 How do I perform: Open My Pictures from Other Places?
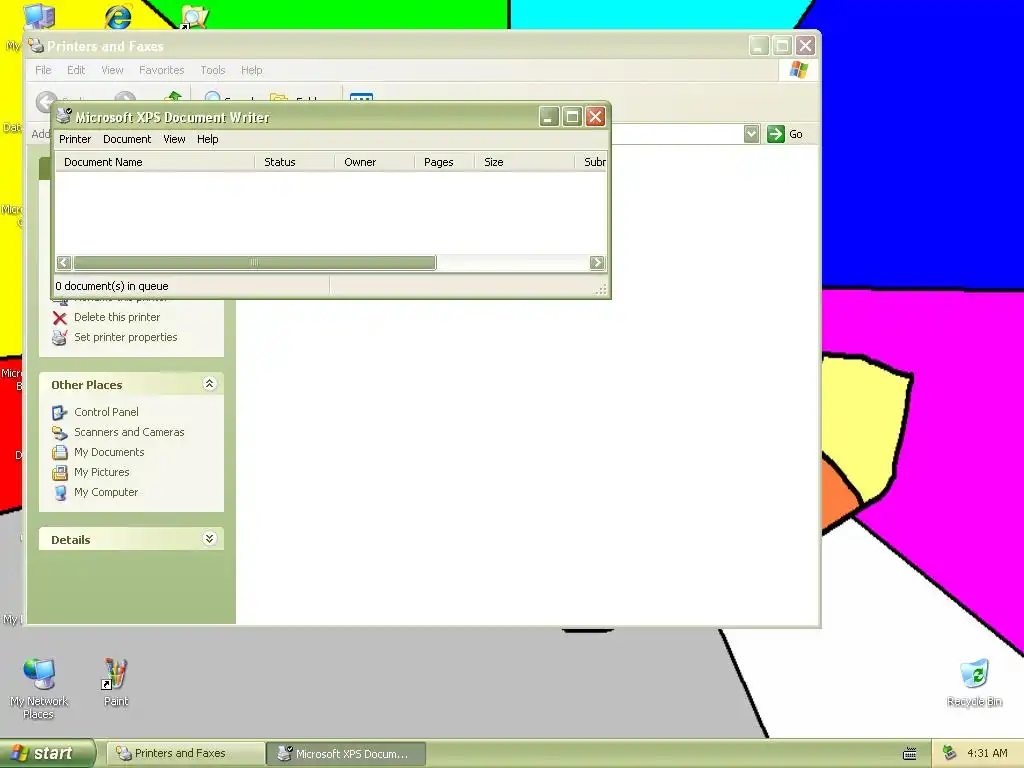pos(102,472)
